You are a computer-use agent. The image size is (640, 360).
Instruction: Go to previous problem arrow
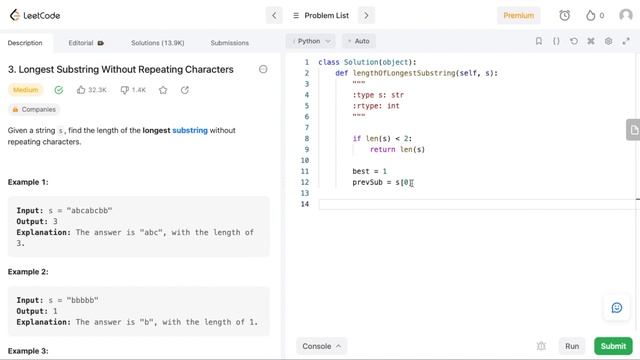[x=274, y=16]
